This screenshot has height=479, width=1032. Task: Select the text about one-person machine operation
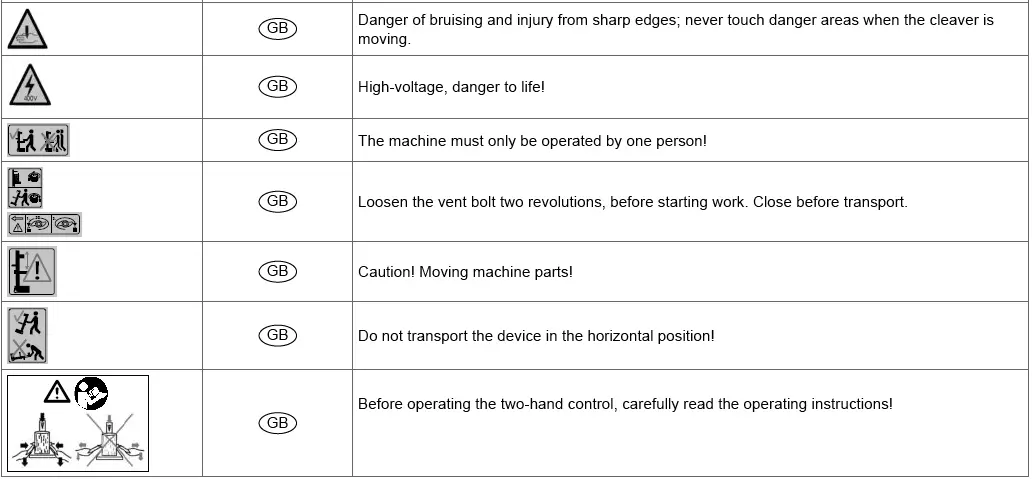[532, 141]
